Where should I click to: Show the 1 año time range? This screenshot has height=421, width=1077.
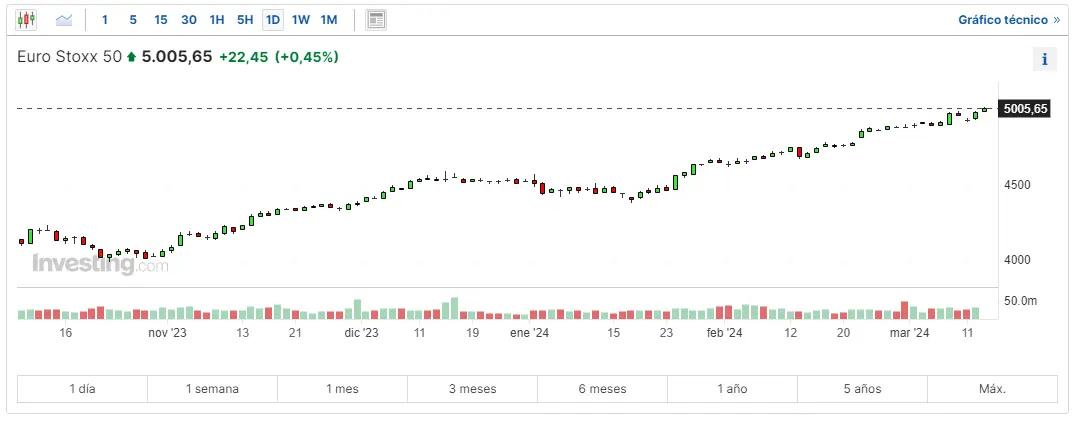[732, 389]
